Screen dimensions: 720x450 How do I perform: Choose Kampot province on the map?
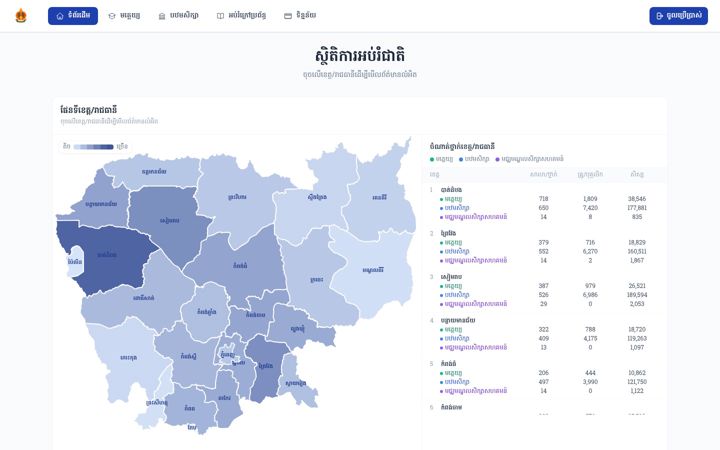pos(189,408)
